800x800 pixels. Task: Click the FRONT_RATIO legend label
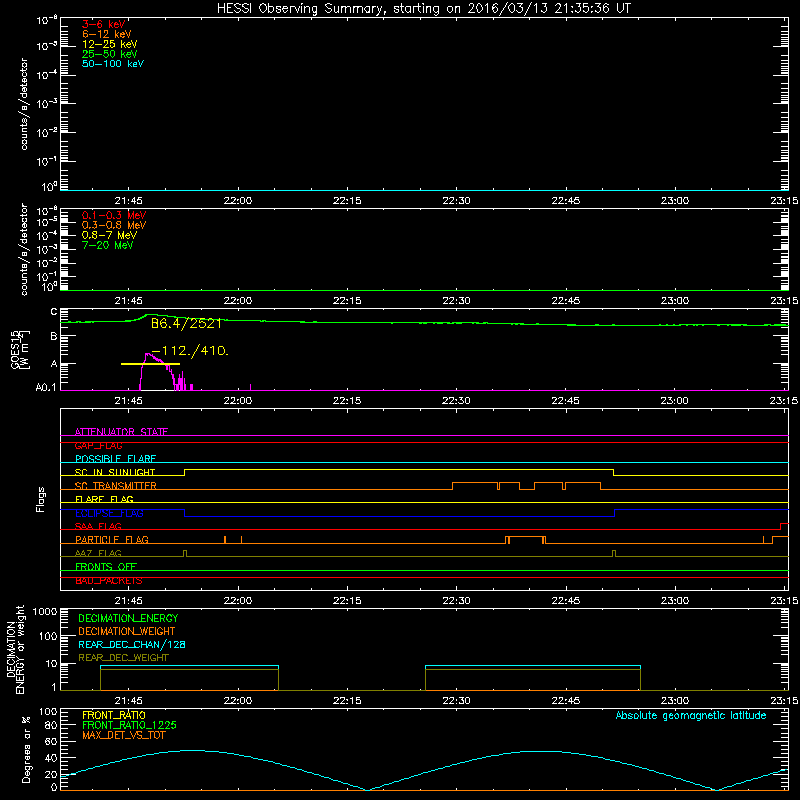click(113, 715)
